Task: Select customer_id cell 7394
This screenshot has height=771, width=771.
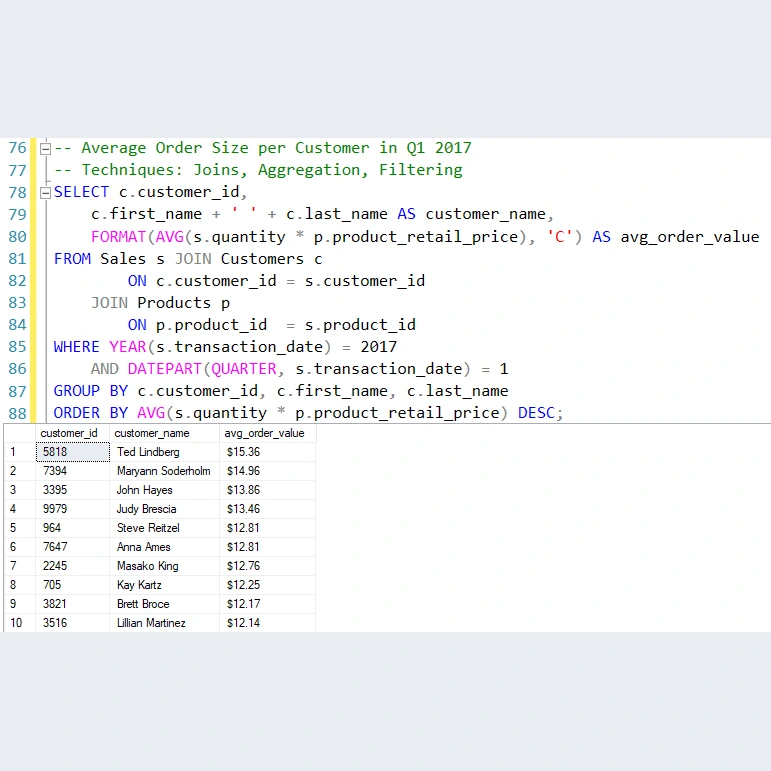Action: pos(73,471)
